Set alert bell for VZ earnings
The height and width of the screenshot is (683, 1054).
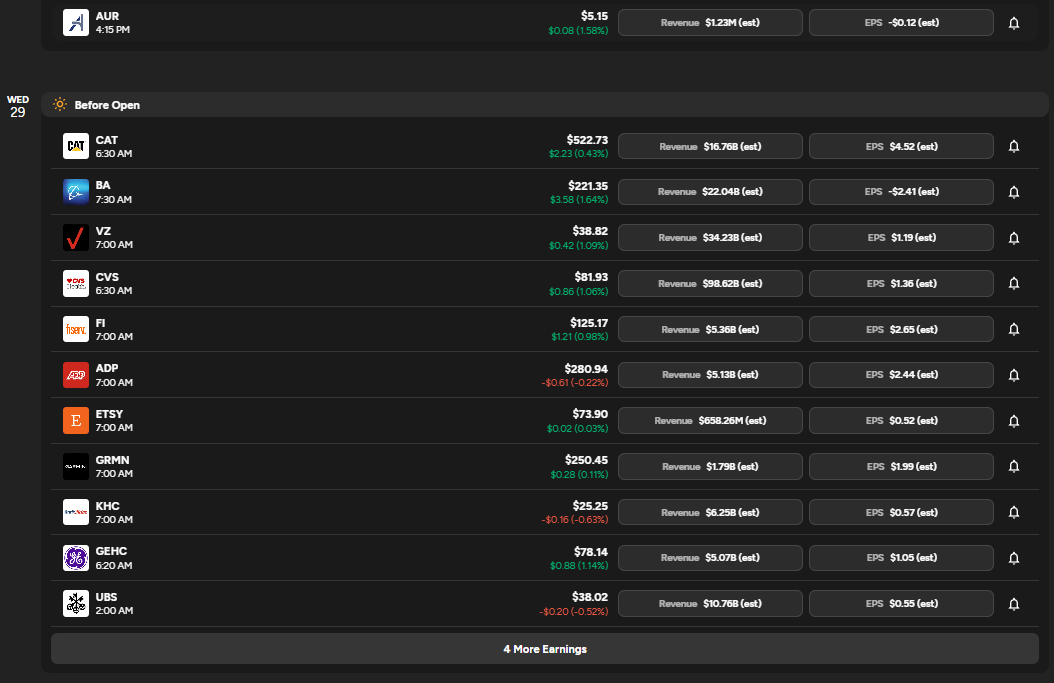pyautogui.click(x=1014, y=237)
